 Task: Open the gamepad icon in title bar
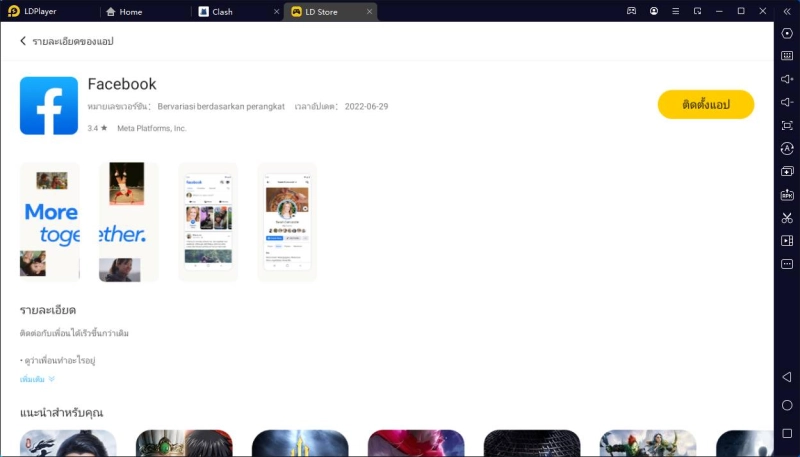tap(632, 11)
